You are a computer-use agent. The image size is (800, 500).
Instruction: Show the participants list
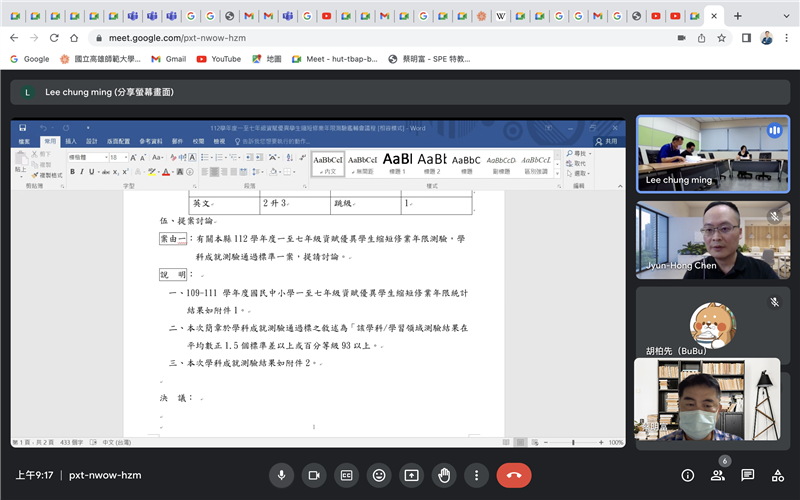[717, 475]
